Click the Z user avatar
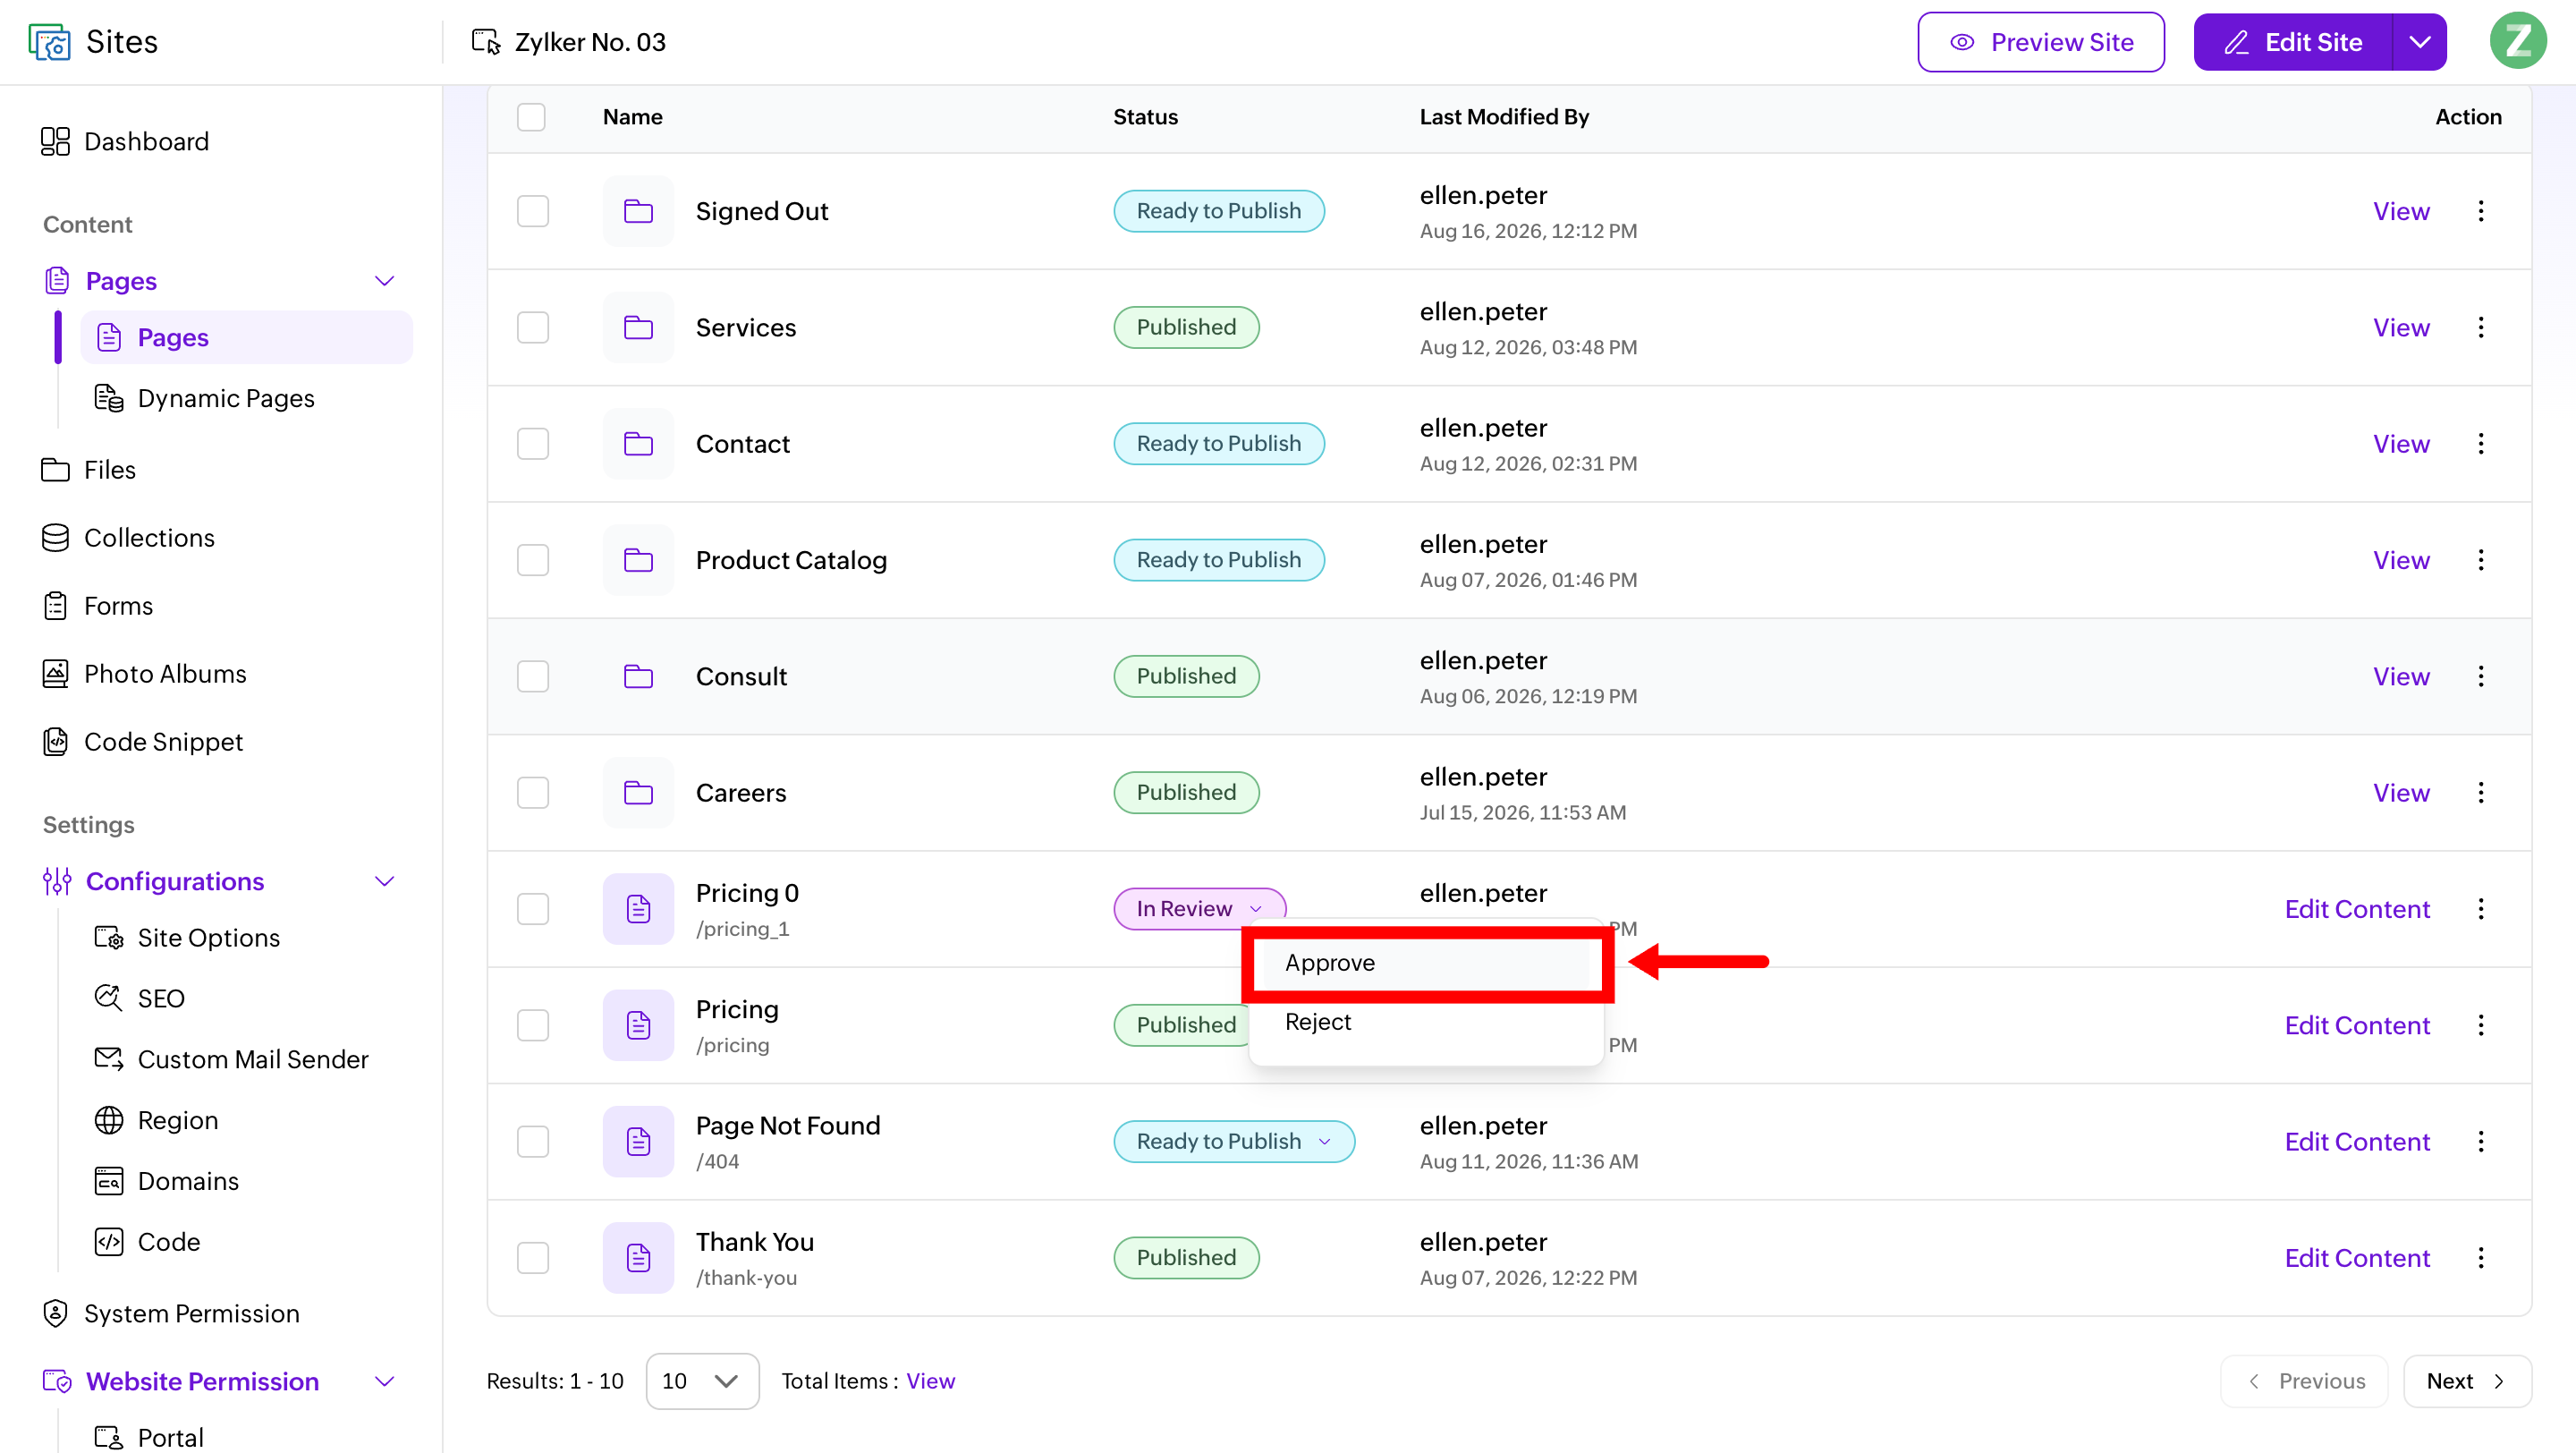Viewport: 2576px width, 1453px height. 2518,41
